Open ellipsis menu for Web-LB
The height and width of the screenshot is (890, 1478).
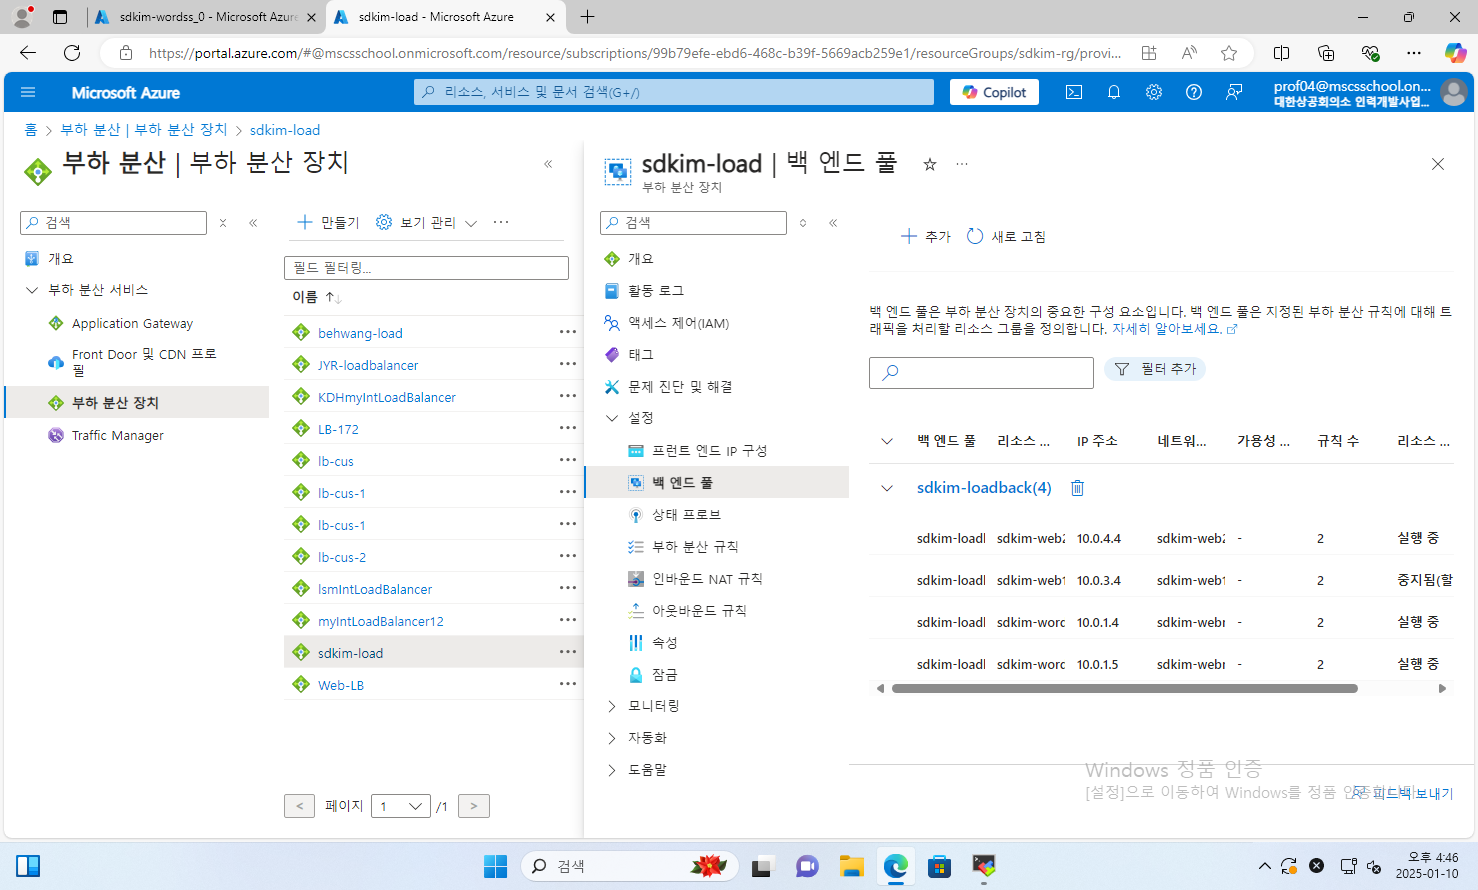click(568, 684)
